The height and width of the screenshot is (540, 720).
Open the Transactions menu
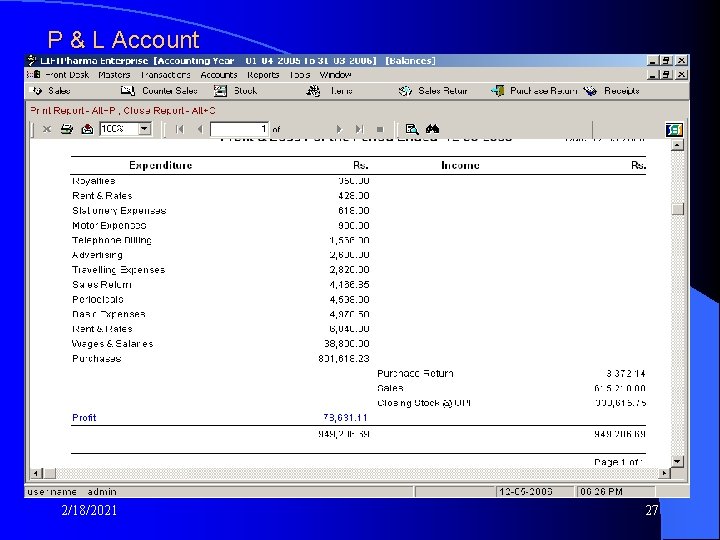pyautogui.click(x=166, y=75)
